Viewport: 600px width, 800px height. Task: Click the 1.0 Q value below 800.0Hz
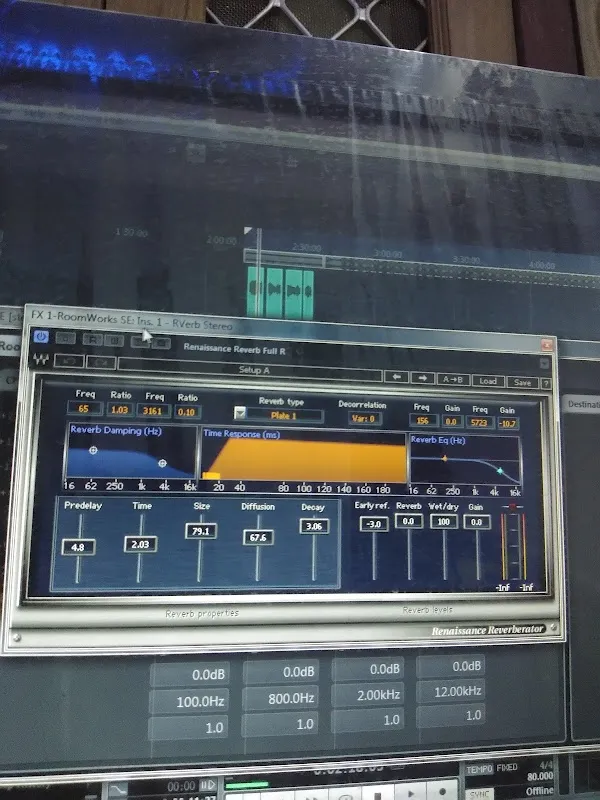[280, 724]
